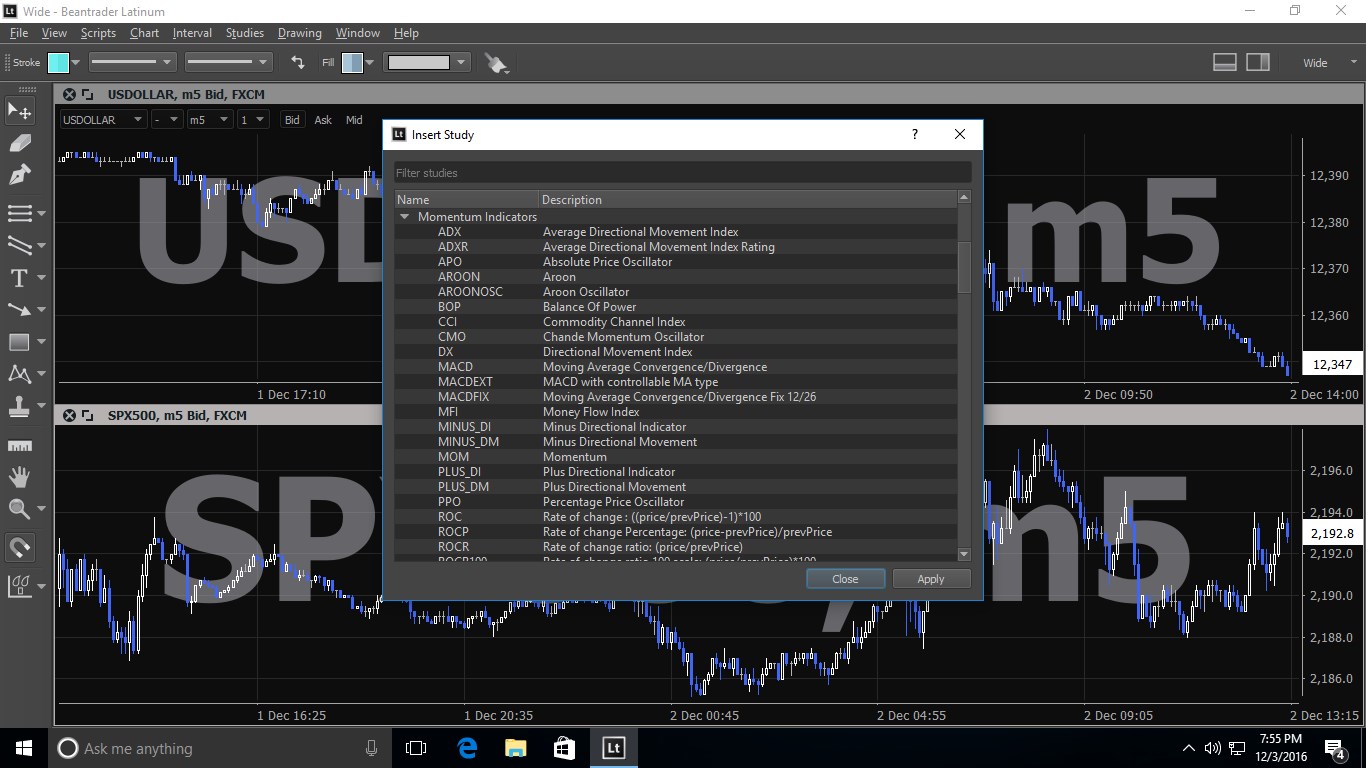Open the dropdown showing value 1
The width and height of the screenshot is (1366, 768).
pyautogui.click(x=253, y=120)
